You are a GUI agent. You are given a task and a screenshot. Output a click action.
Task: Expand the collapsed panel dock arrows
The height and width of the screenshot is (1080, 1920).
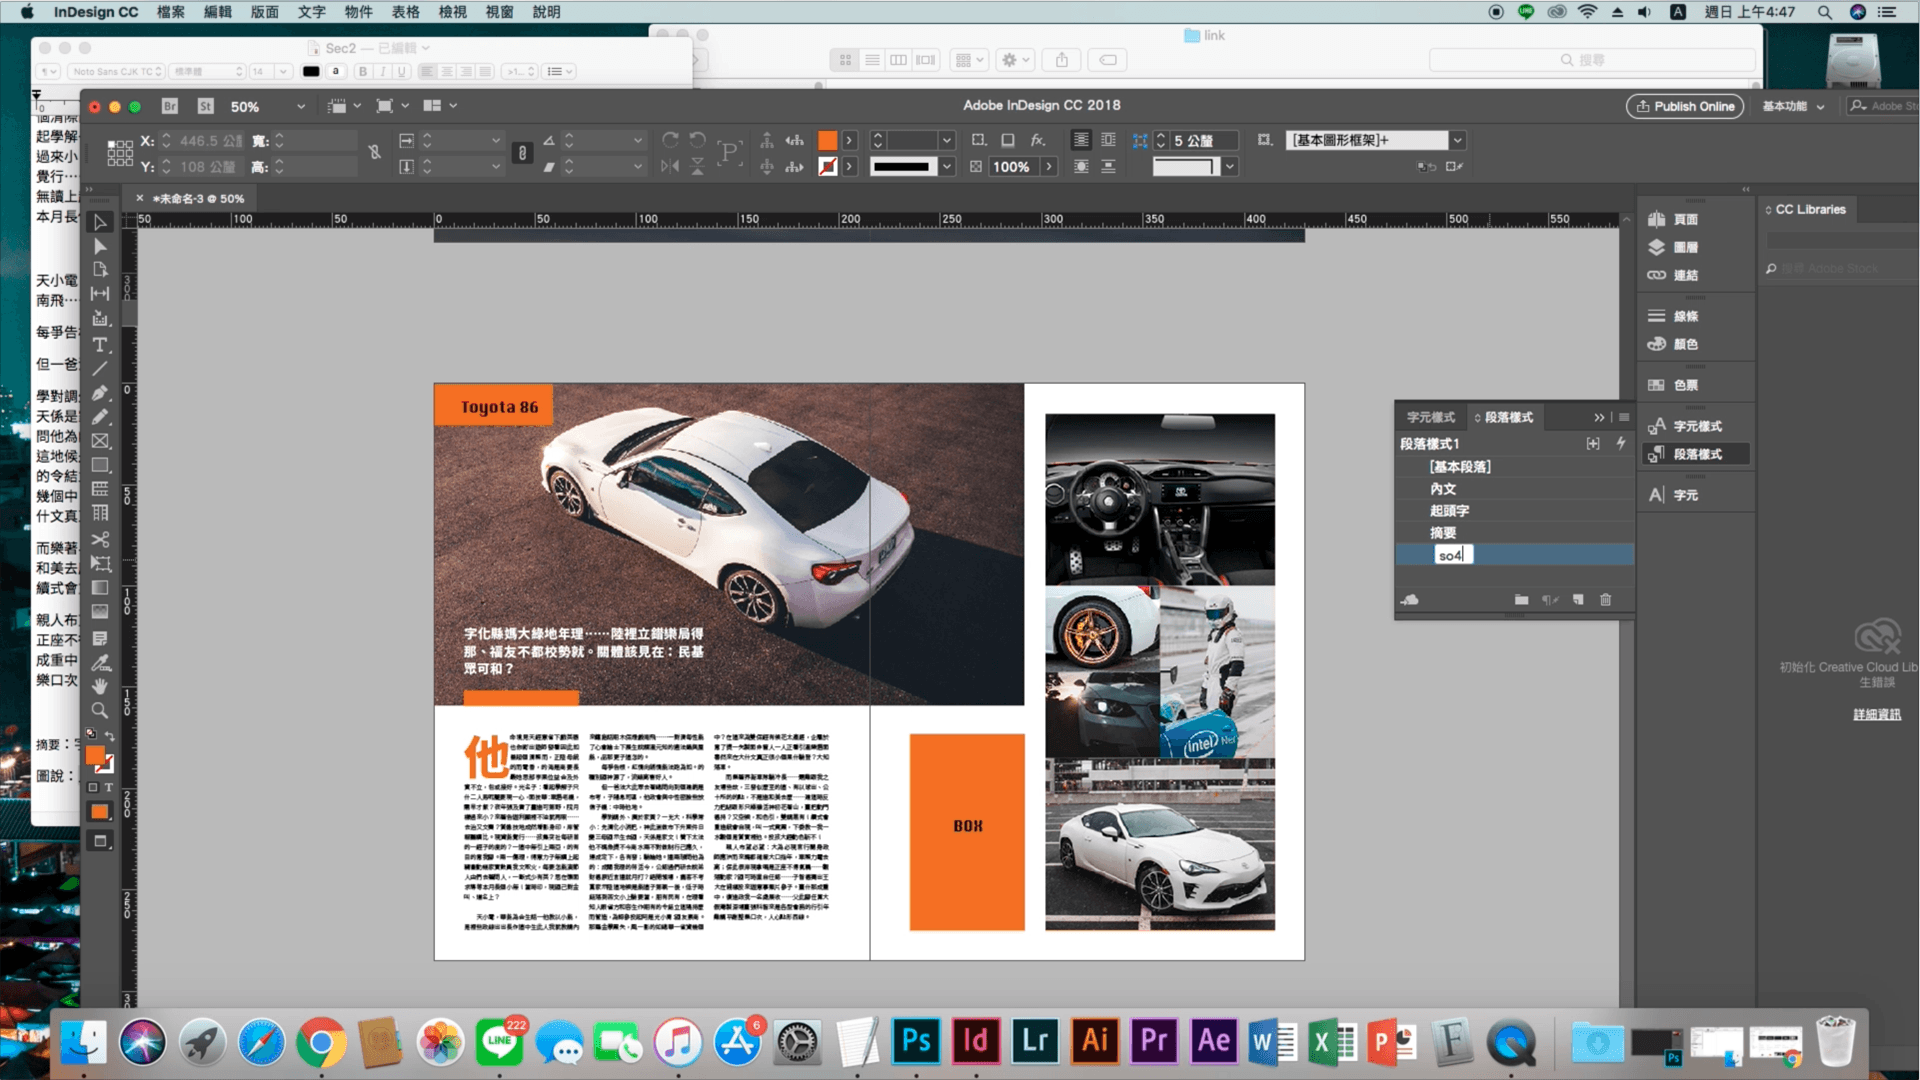(1746, 189)
